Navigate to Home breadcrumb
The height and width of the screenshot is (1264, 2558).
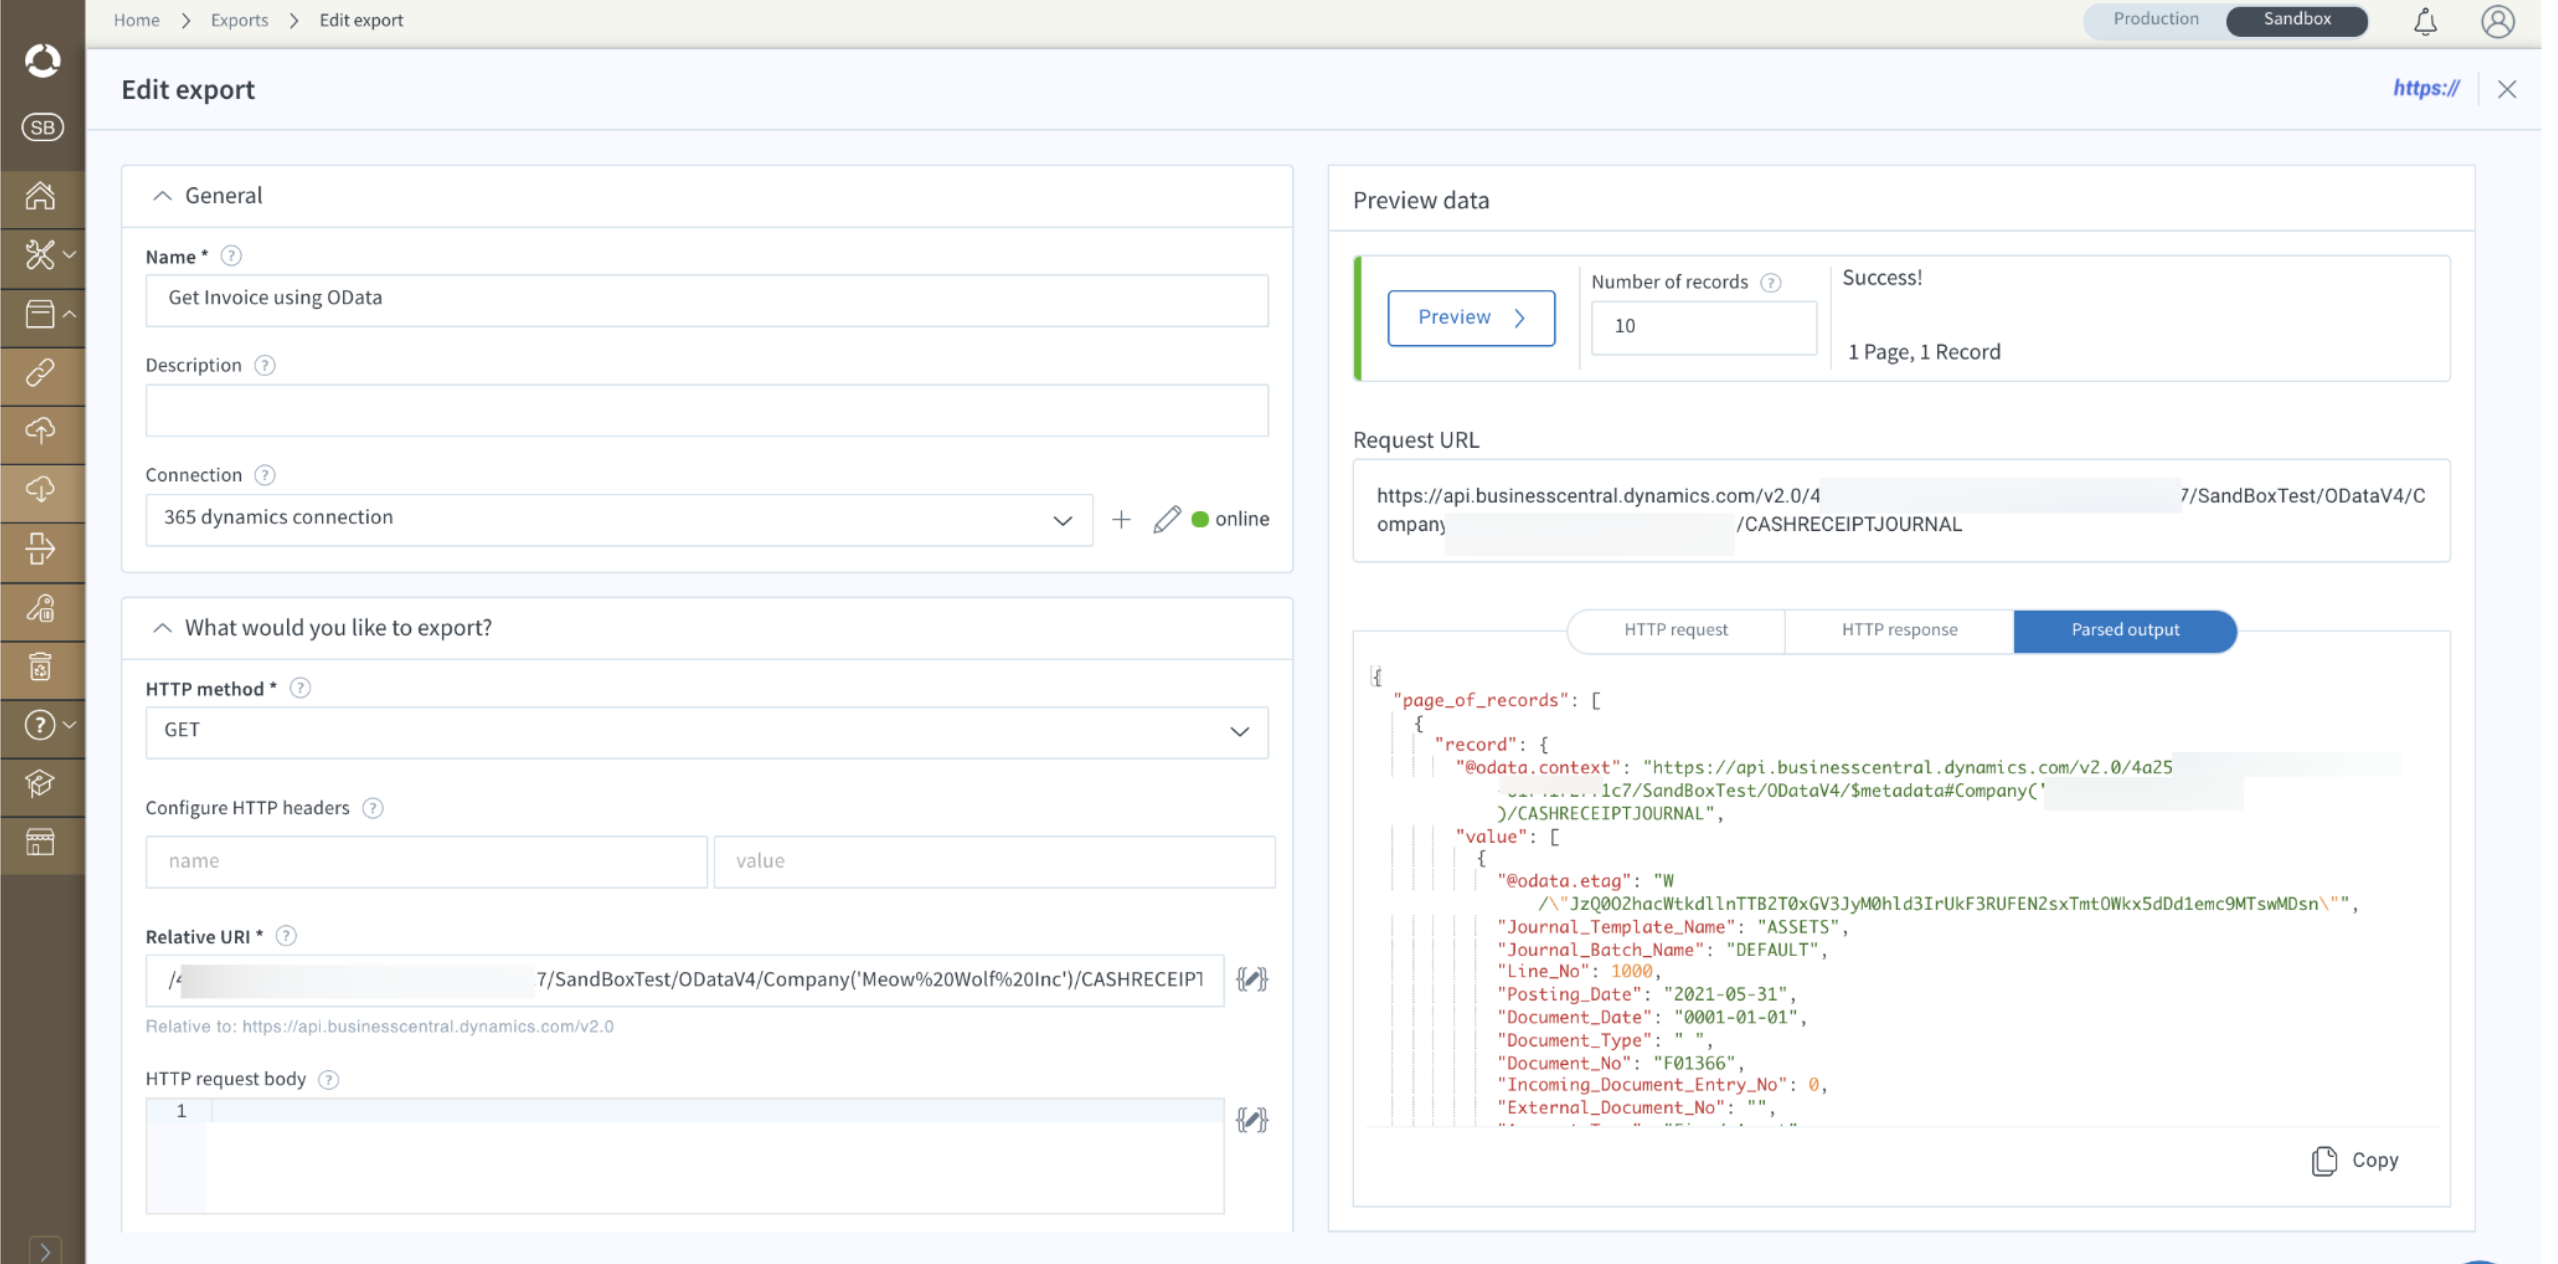136,20
